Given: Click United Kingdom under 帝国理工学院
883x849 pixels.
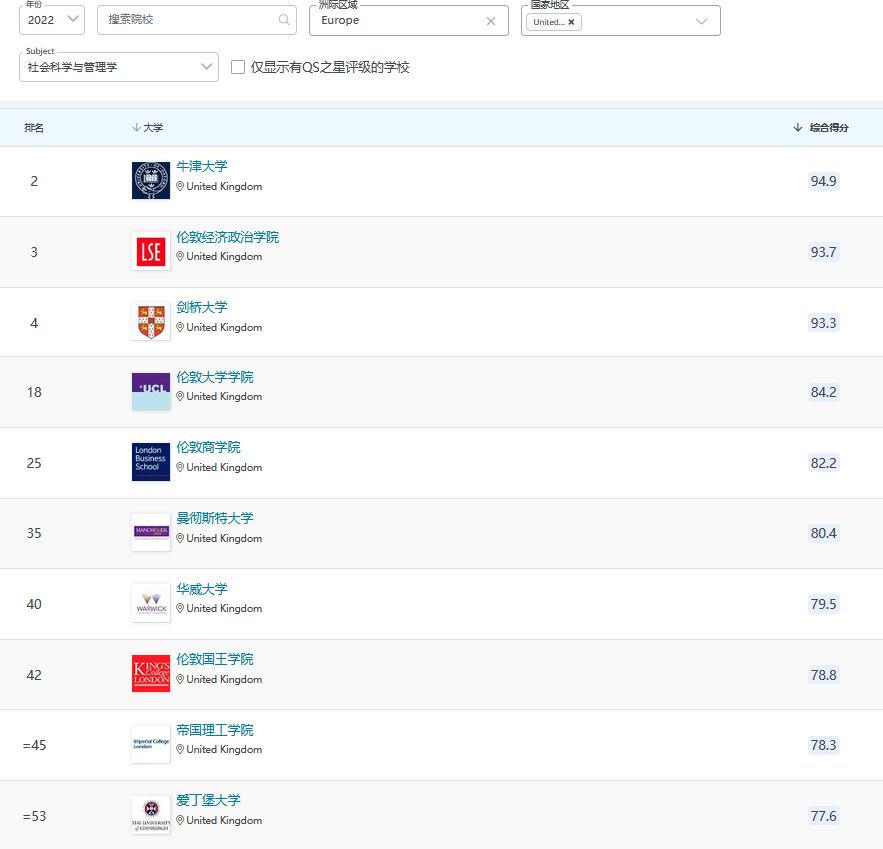Looking at the screenshot, I should click(224, 749).
